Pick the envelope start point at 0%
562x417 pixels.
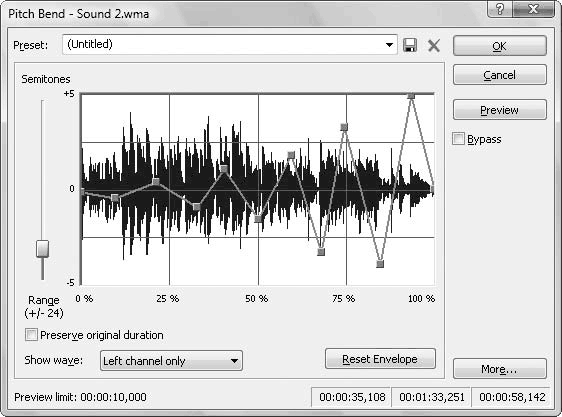[83, 192]
